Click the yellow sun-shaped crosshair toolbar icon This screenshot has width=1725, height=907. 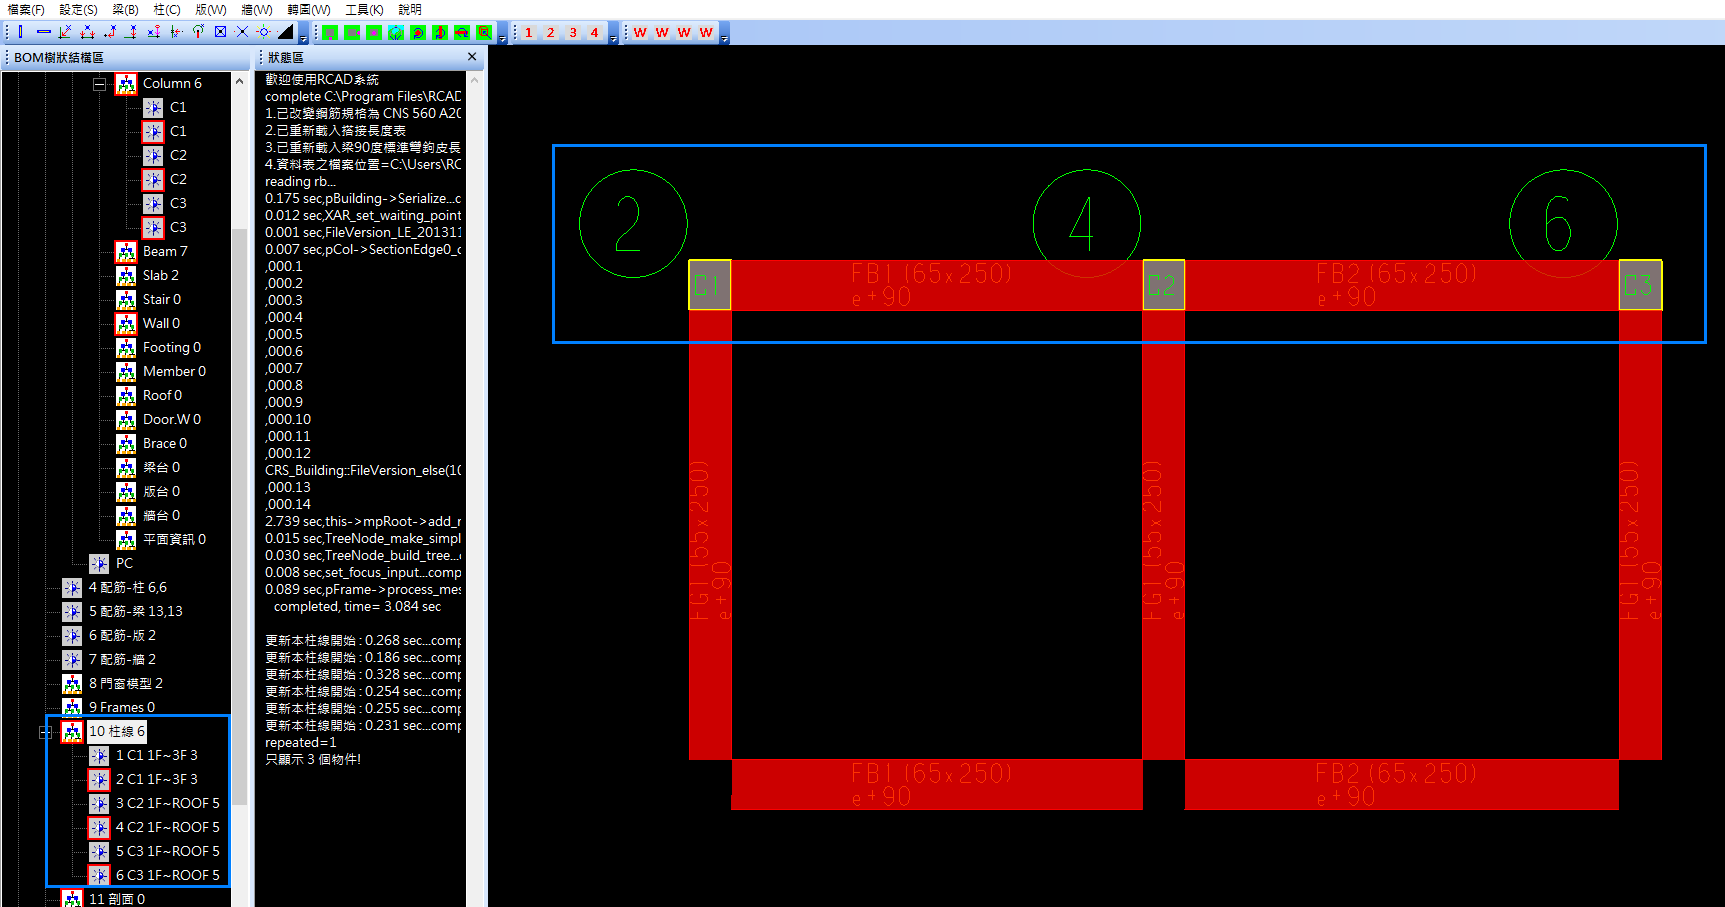pyautogui.click(x=264, y=32)
